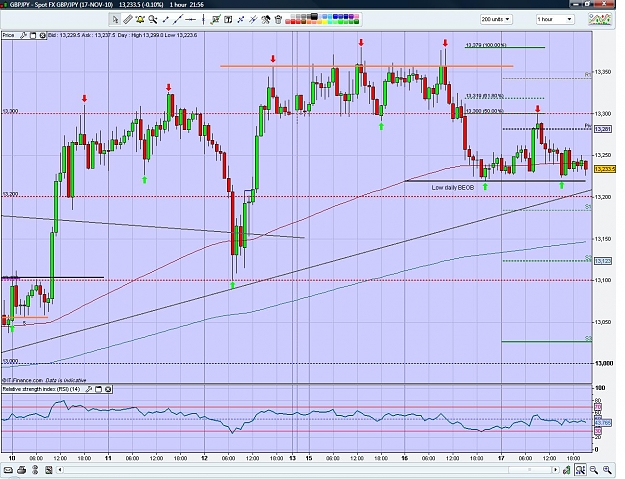Click the 13,281 price label on axis
The width and height of the screenshot is (625, 479).
tap(602, 129)
